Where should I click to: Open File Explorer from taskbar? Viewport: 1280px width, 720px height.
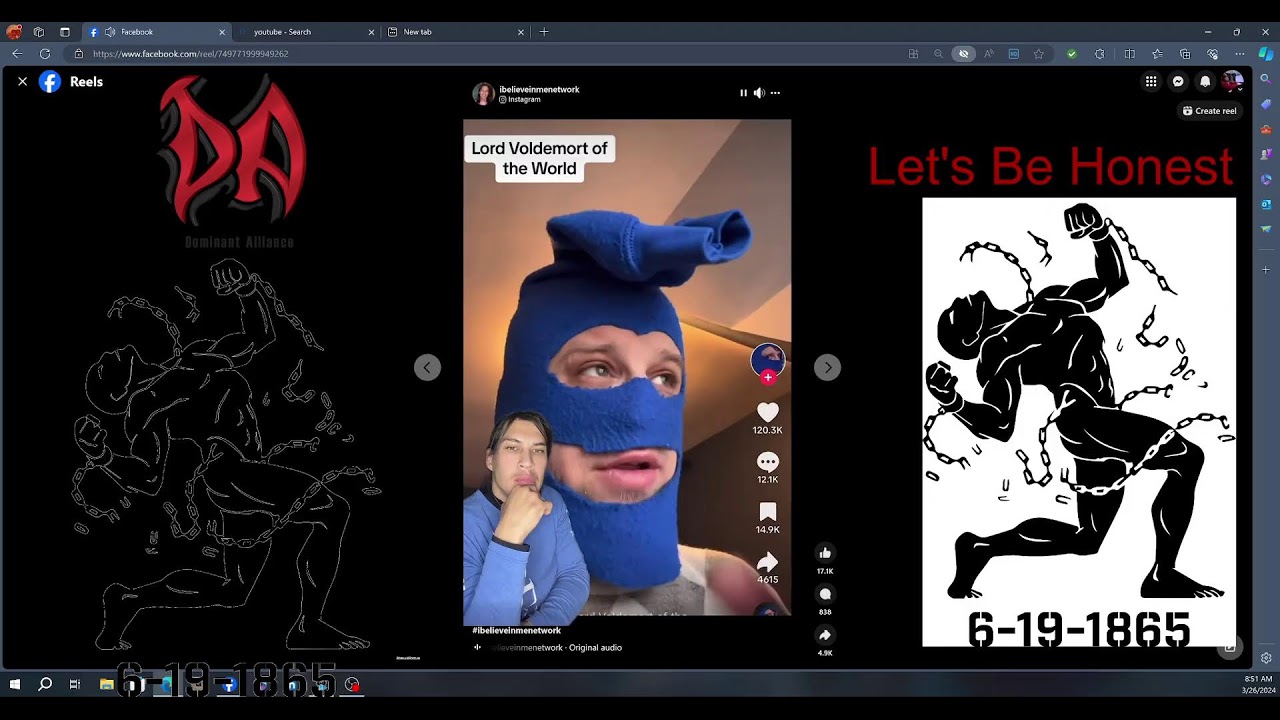pyautogui.click(x=106, y=685)
